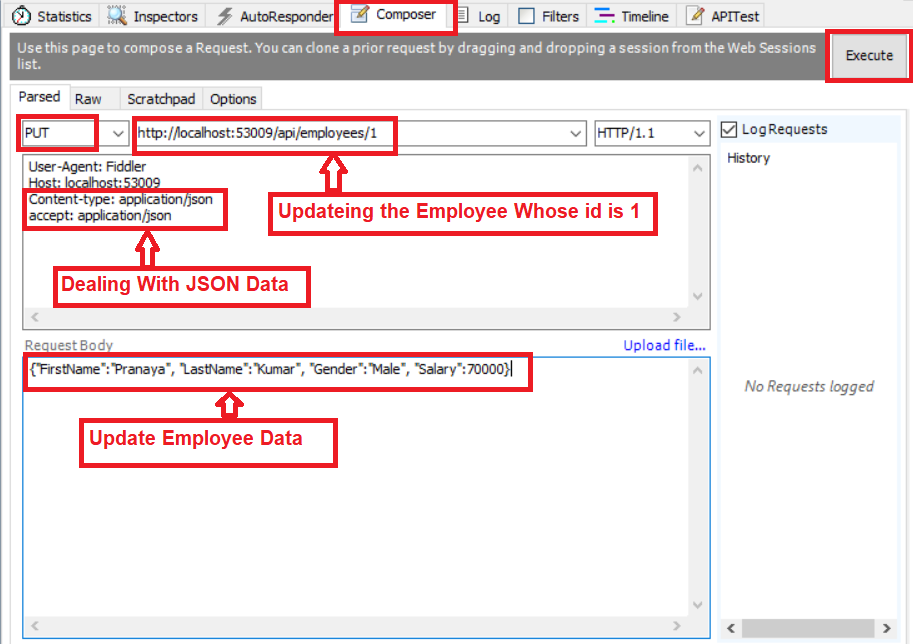Screen dimensions: 913x644
Task: Open the Scratchpad tab
Action: [161, 98]
